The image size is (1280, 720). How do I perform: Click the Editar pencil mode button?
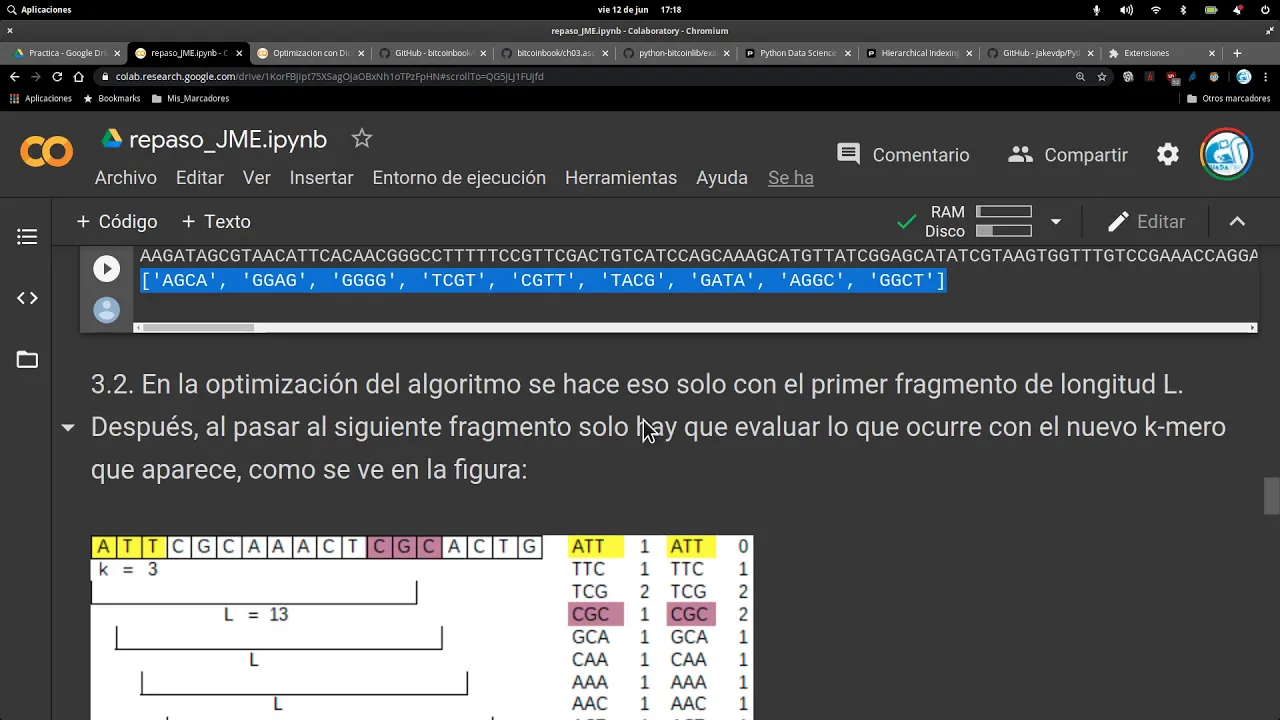tap(1146, 221)
